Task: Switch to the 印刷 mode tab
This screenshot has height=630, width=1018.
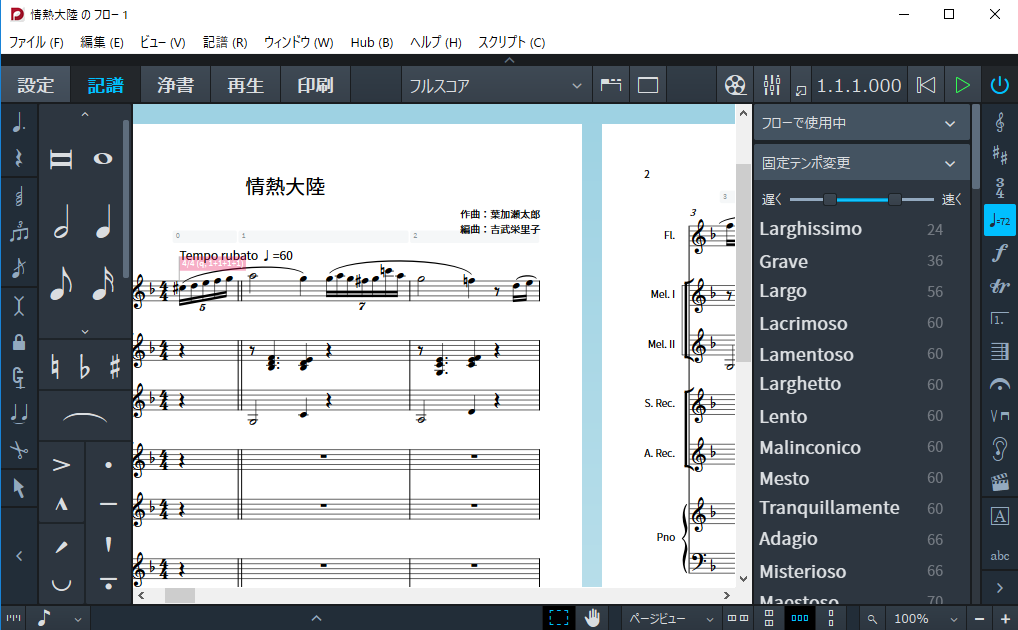Action: tap(315, 84)
